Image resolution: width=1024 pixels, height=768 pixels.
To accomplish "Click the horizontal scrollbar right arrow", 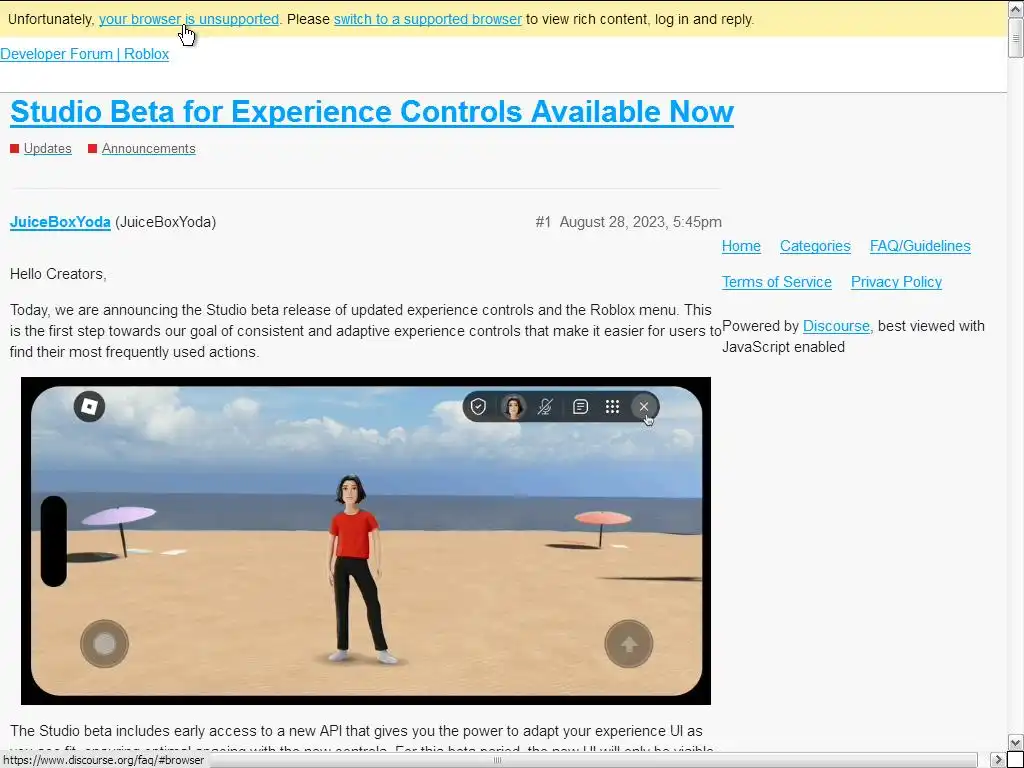I will click(x=998, y=760).
